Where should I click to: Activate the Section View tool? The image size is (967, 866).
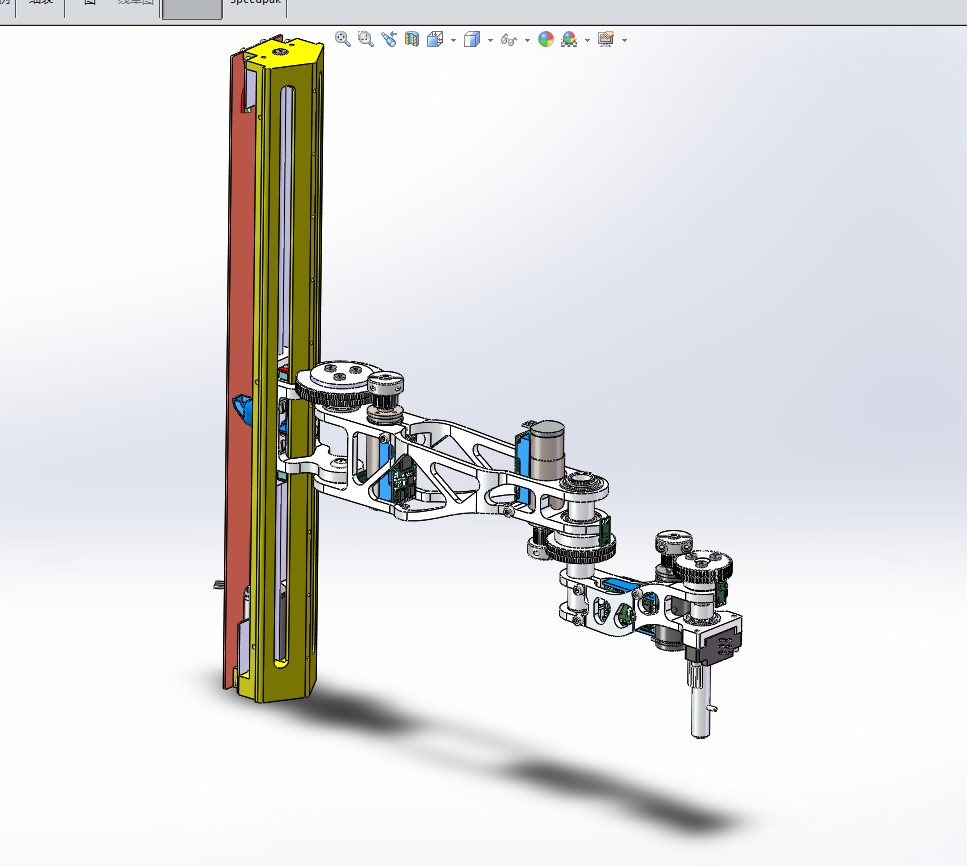click(x=411, y=39)
